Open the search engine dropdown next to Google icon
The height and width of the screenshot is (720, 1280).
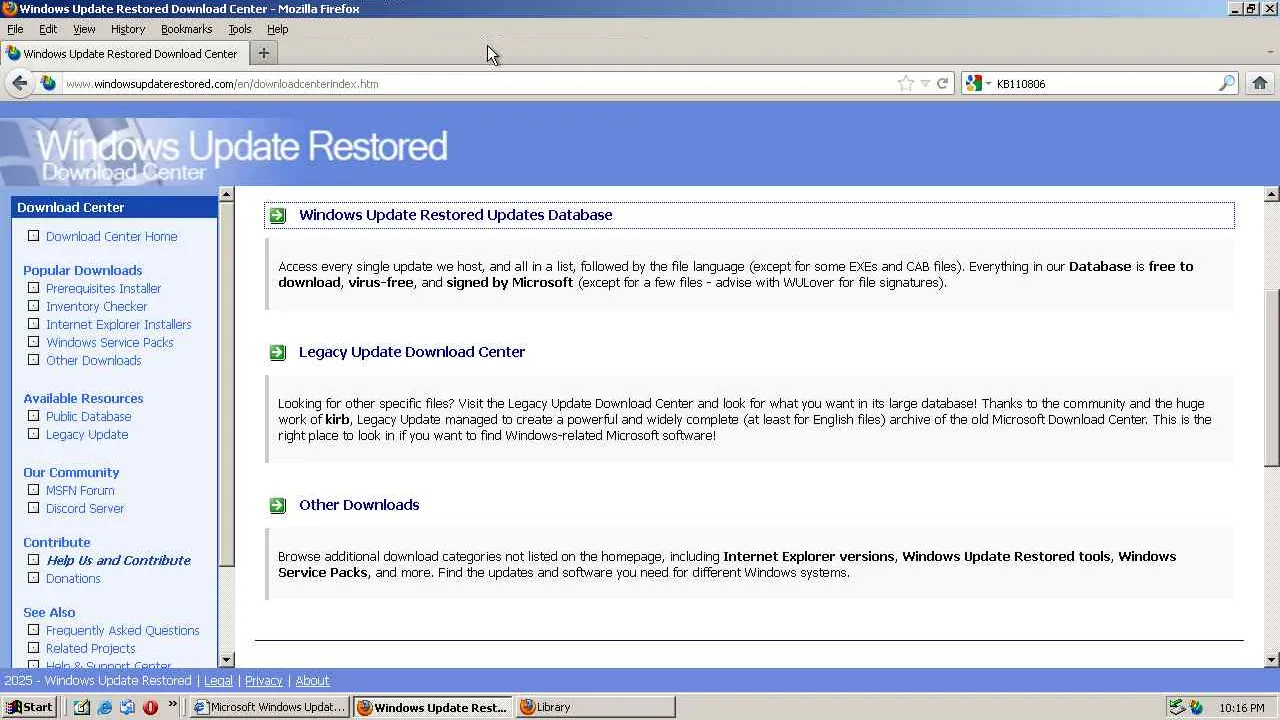tap(988, 84)
